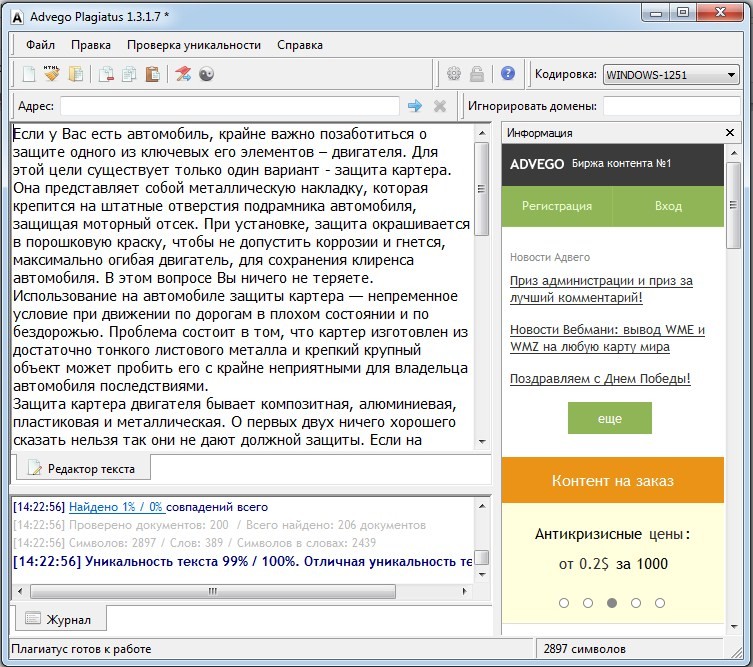Screen dimensions: 753x667
Task: Open the Правка menu
Action: 91,45
